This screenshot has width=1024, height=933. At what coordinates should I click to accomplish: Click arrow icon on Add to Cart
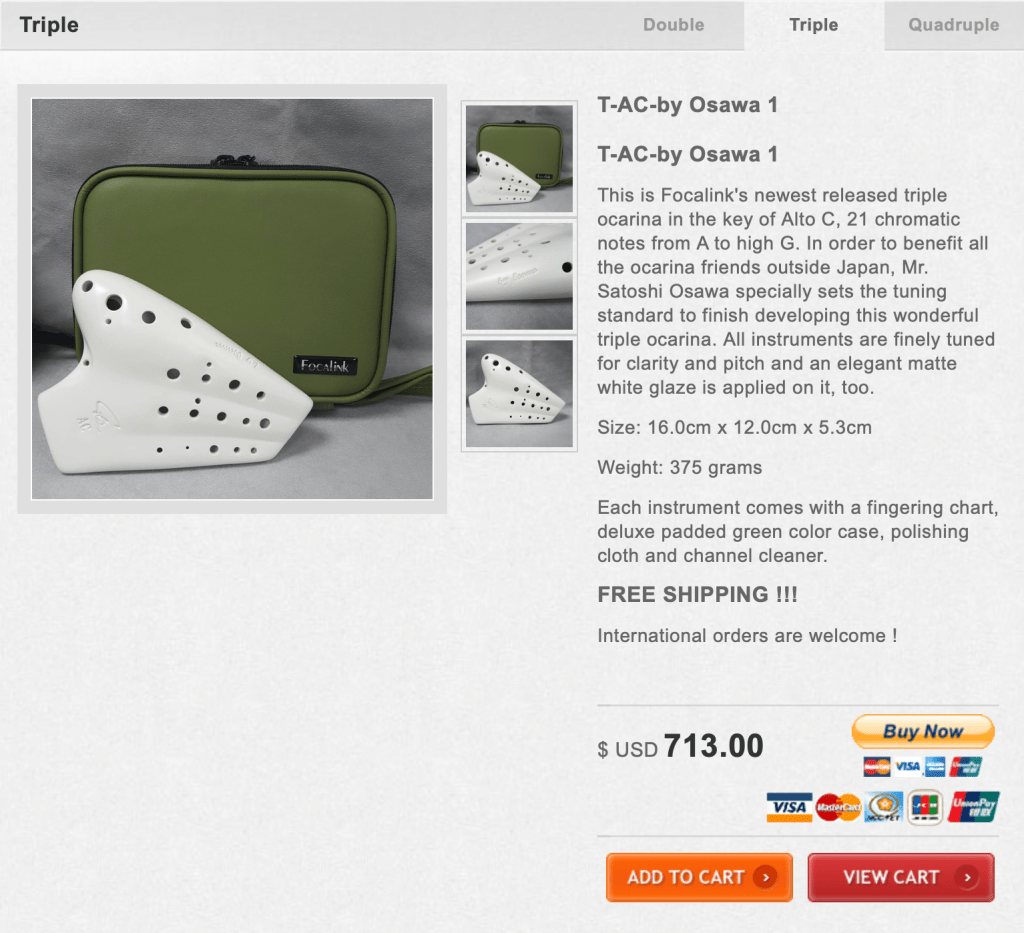(765, 878)
